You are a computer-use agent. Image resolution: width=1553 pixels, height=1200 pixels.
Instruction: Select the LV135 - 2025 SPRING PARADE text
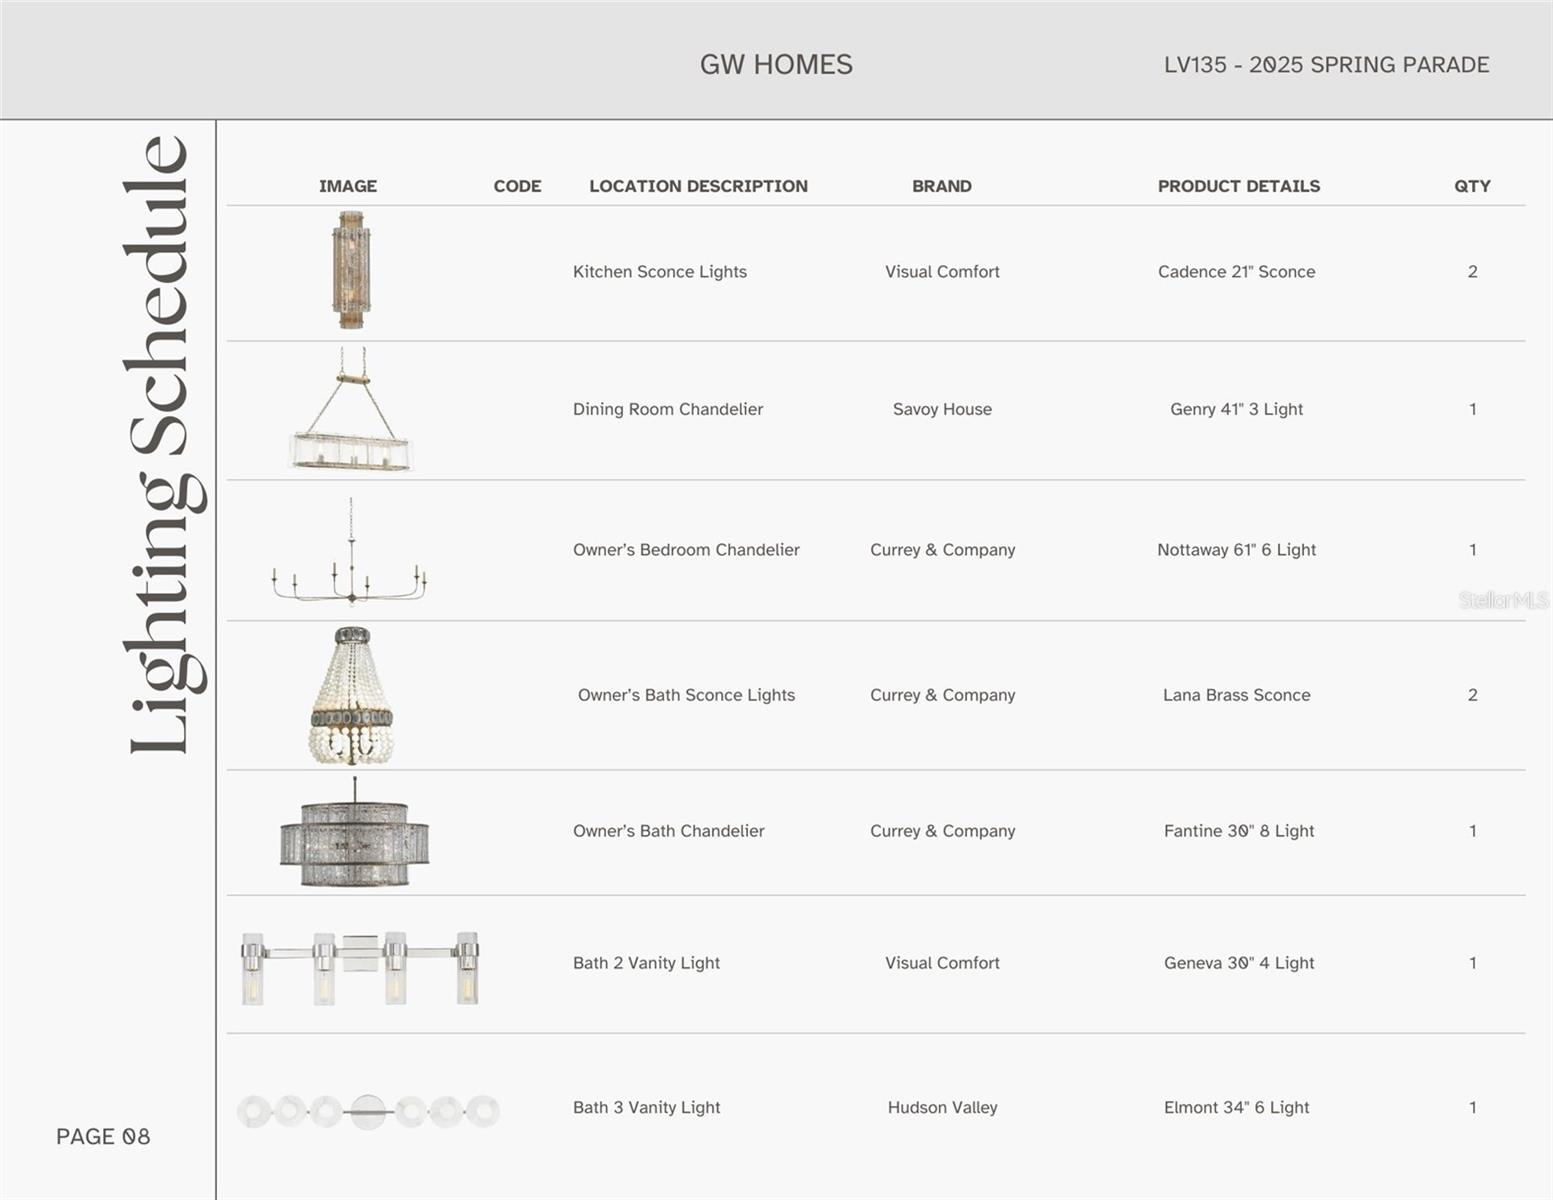[1326, 65]
